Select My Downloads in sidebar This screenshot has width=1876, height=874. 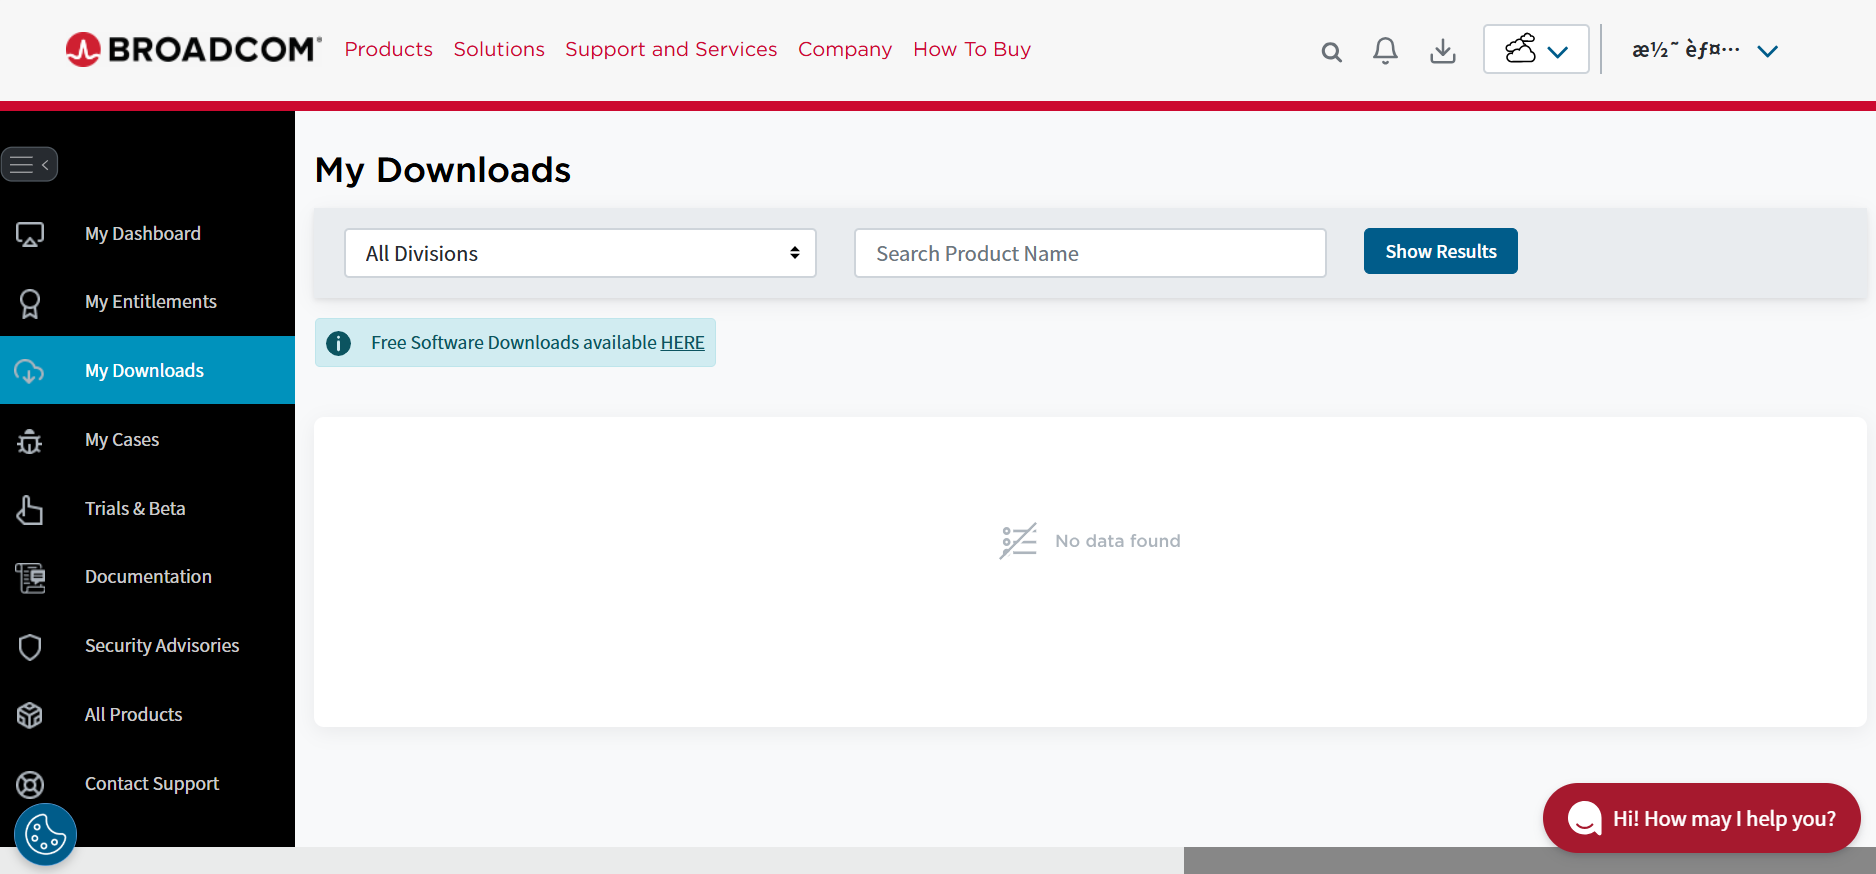(147, 370)
